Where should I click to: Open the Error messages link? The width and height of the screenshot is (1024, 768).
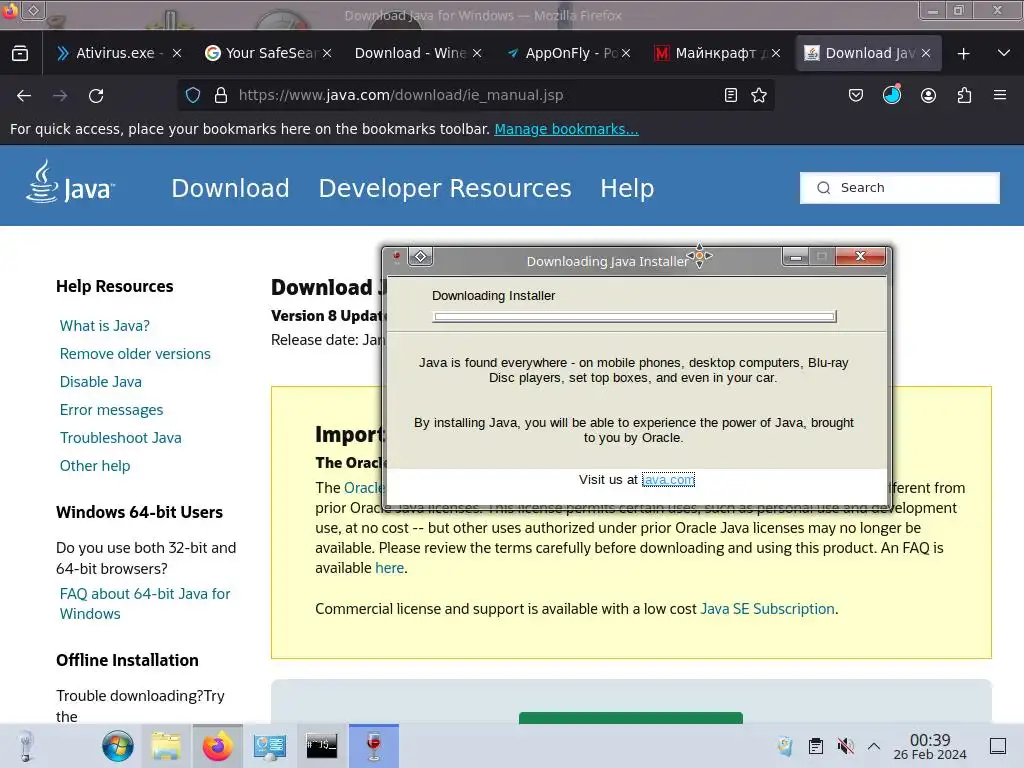point(112,410)
